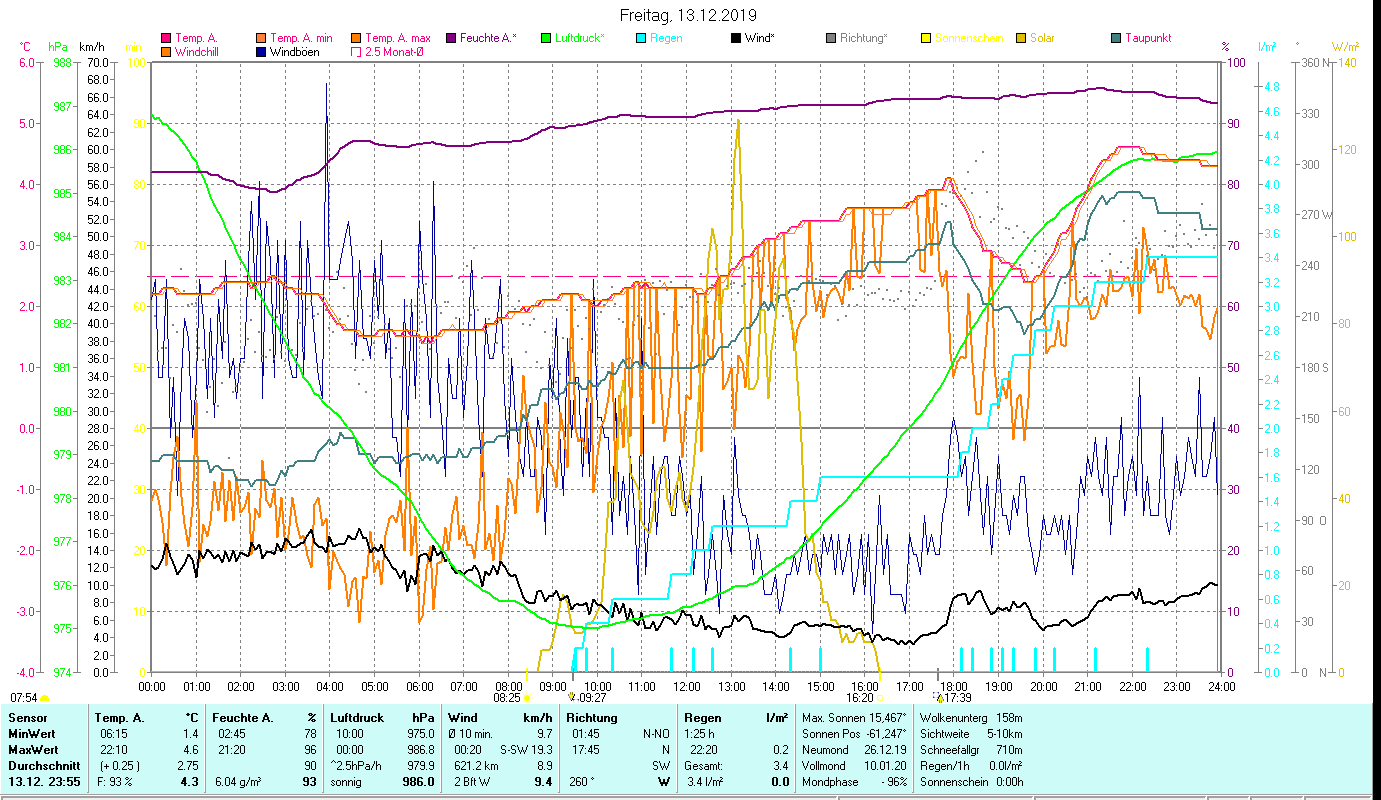
Task: Click the 621.2 km wind run value
Action: 474,766
